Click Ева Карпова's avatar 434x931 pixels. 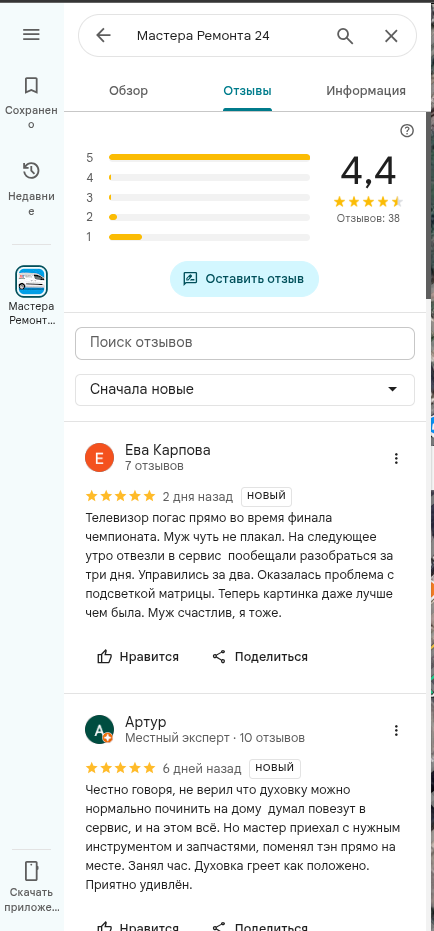pyautogui.click(x=99, y=457)
